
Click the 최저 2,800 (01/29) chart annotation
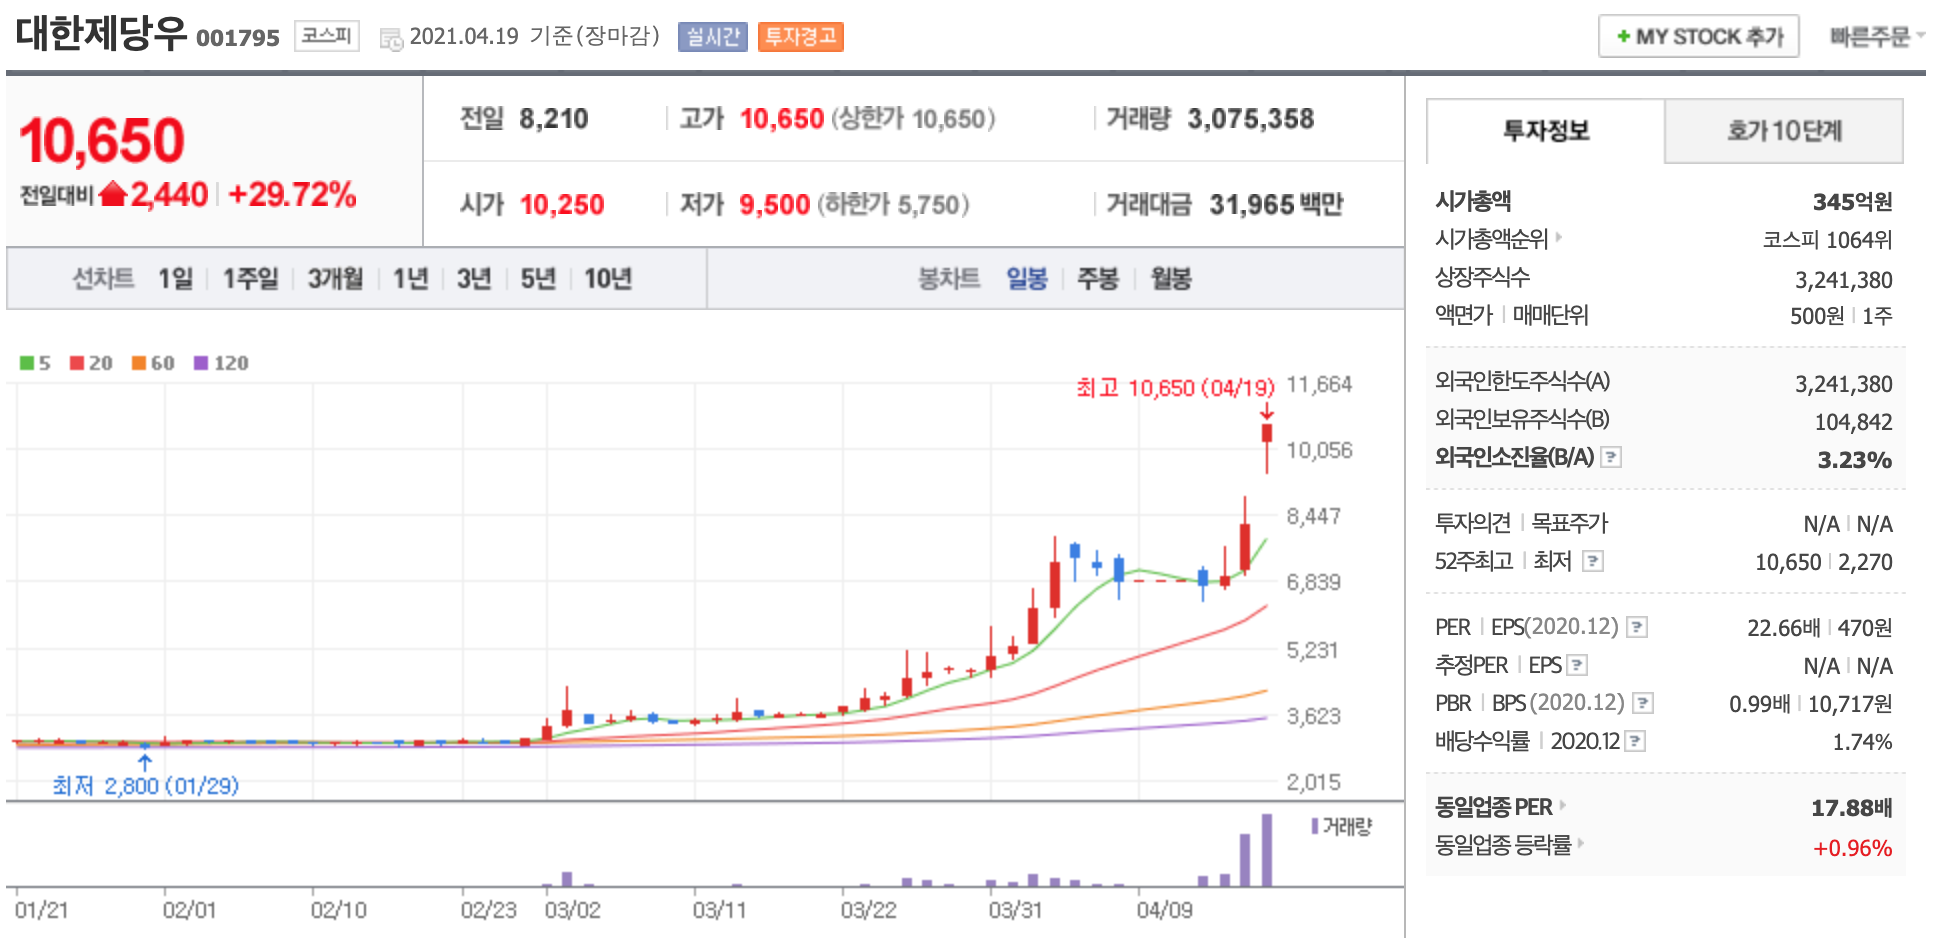146,785
